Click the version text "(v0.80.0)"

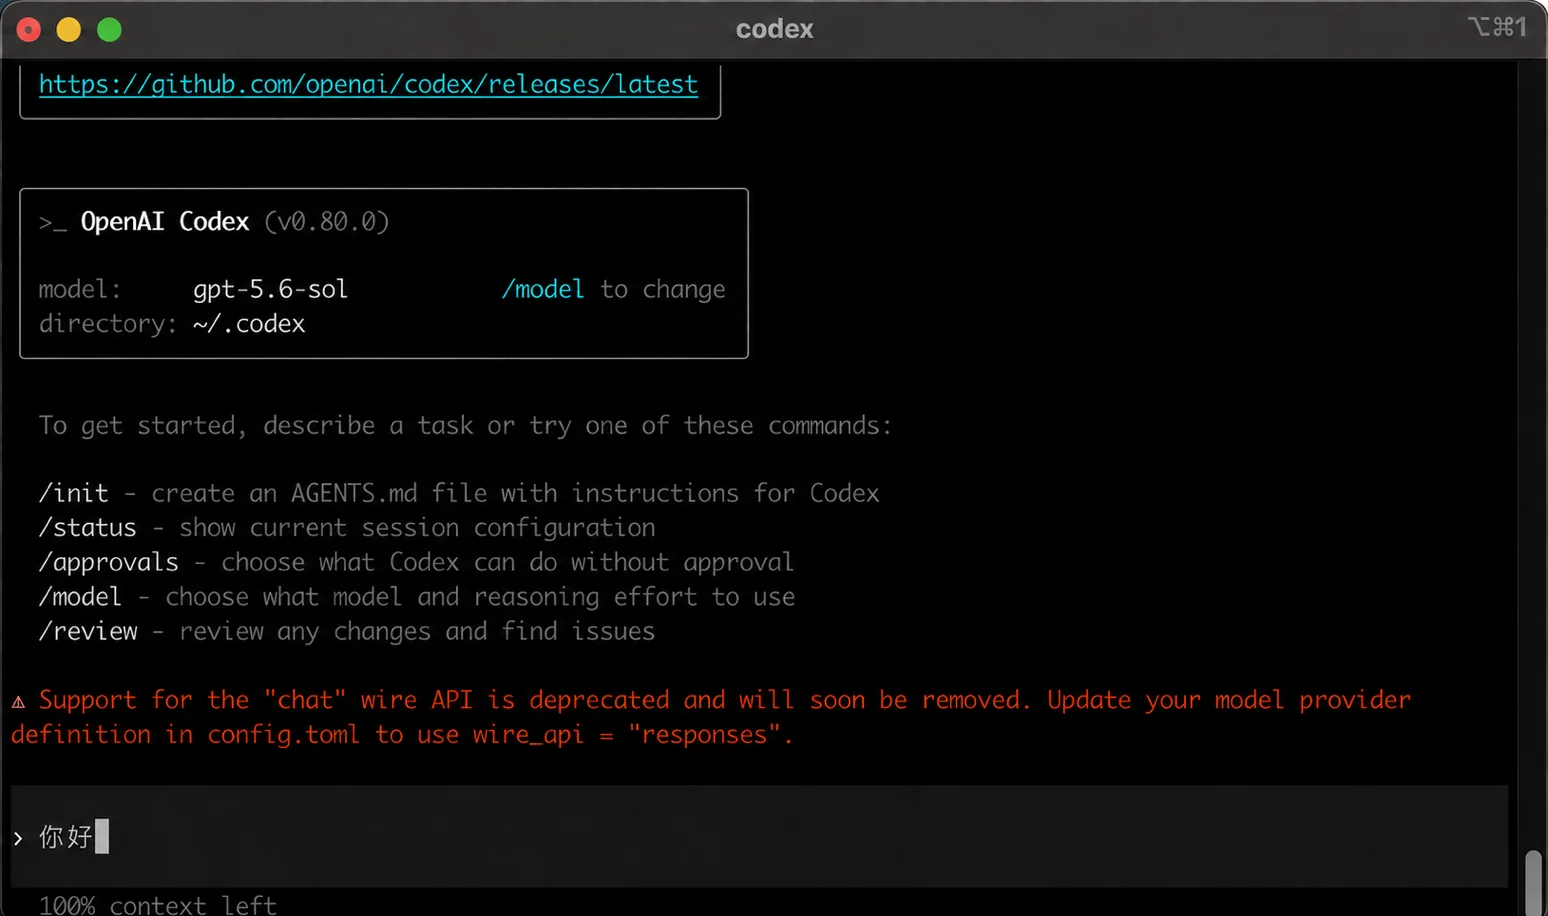click(x=327, y=221)
